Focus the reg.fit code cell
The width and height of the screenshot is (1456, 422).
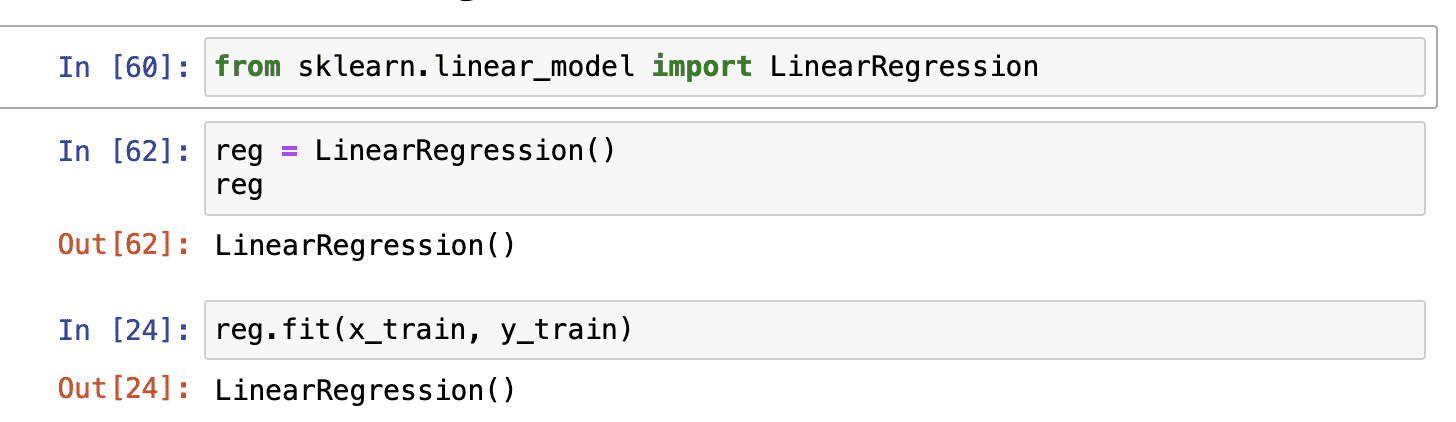(x=1000, y=329)
